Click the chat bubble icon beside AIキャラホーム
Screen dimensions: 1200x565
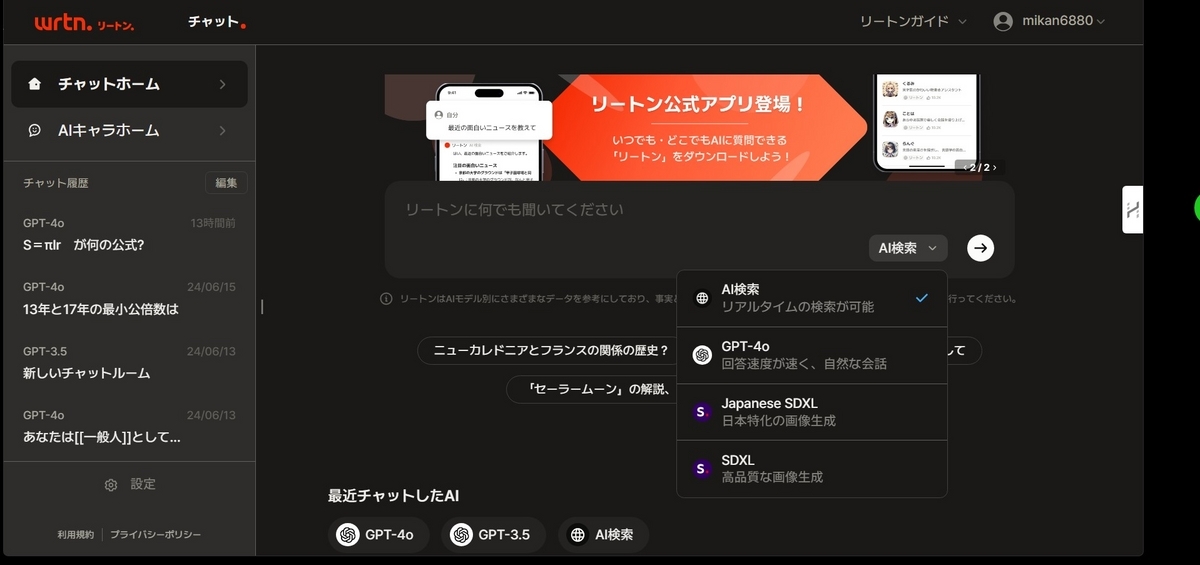tap(35, 130)
